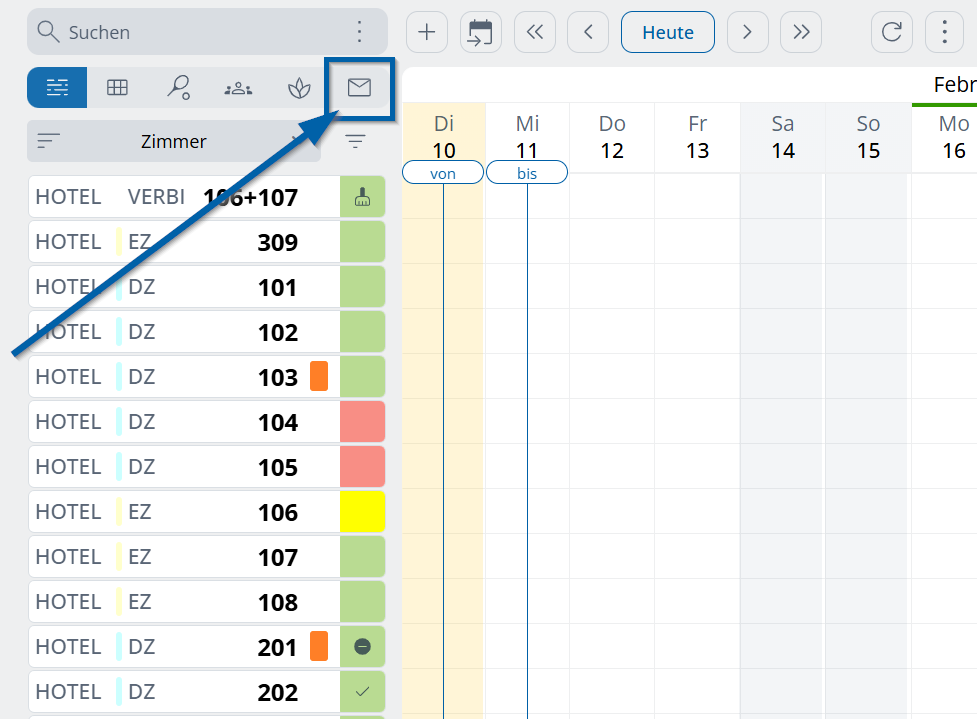Switch to the group people view icon
The height and width of the screenshot is (719, 977).
pos(238,88)
